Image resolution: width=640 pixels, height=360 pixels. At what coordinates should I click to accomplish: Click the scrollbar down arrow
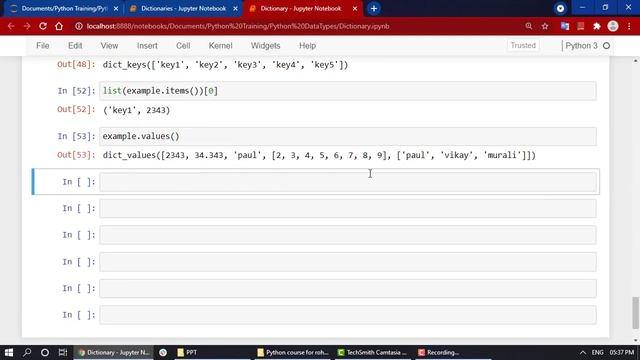pos(636,341)
